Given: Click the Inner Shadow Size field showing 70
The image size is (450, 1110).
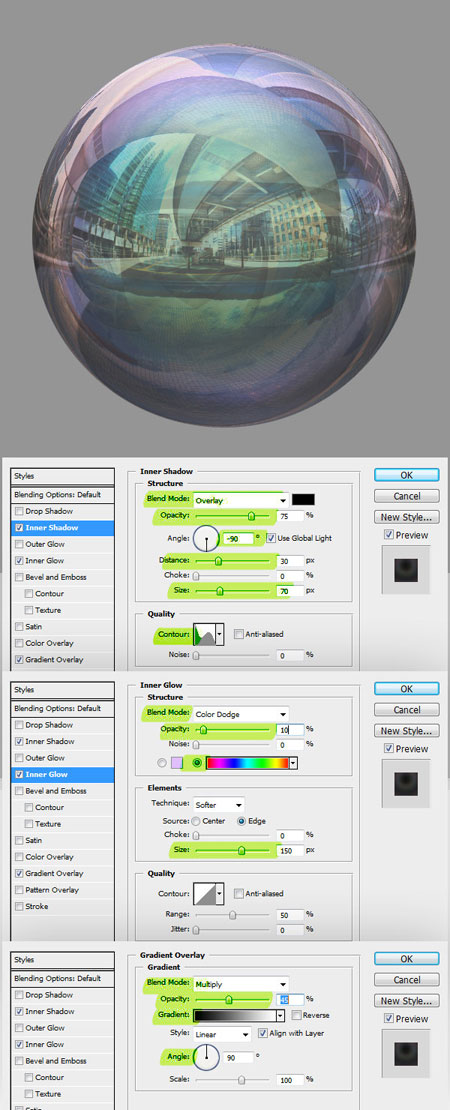Looking at the screenshot, I should [289, 590].
